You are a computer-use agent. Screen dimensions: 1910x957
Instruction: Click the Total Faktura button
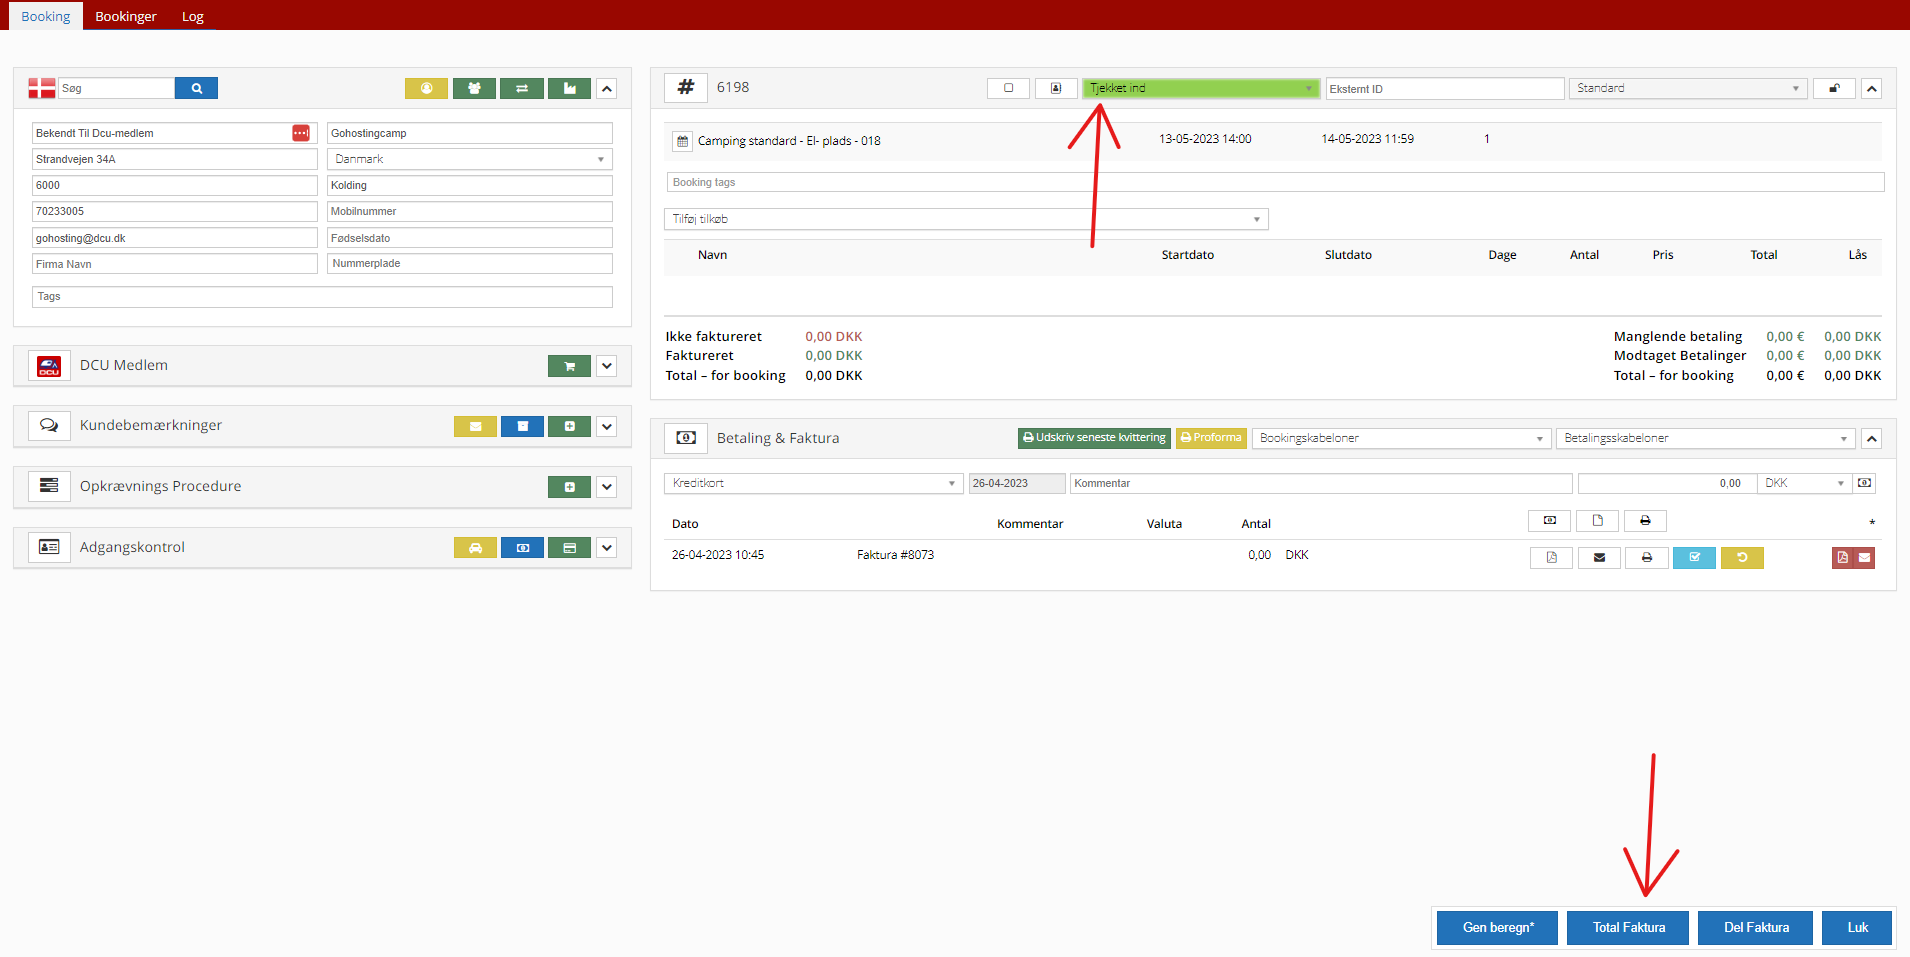click(1628, 927)
